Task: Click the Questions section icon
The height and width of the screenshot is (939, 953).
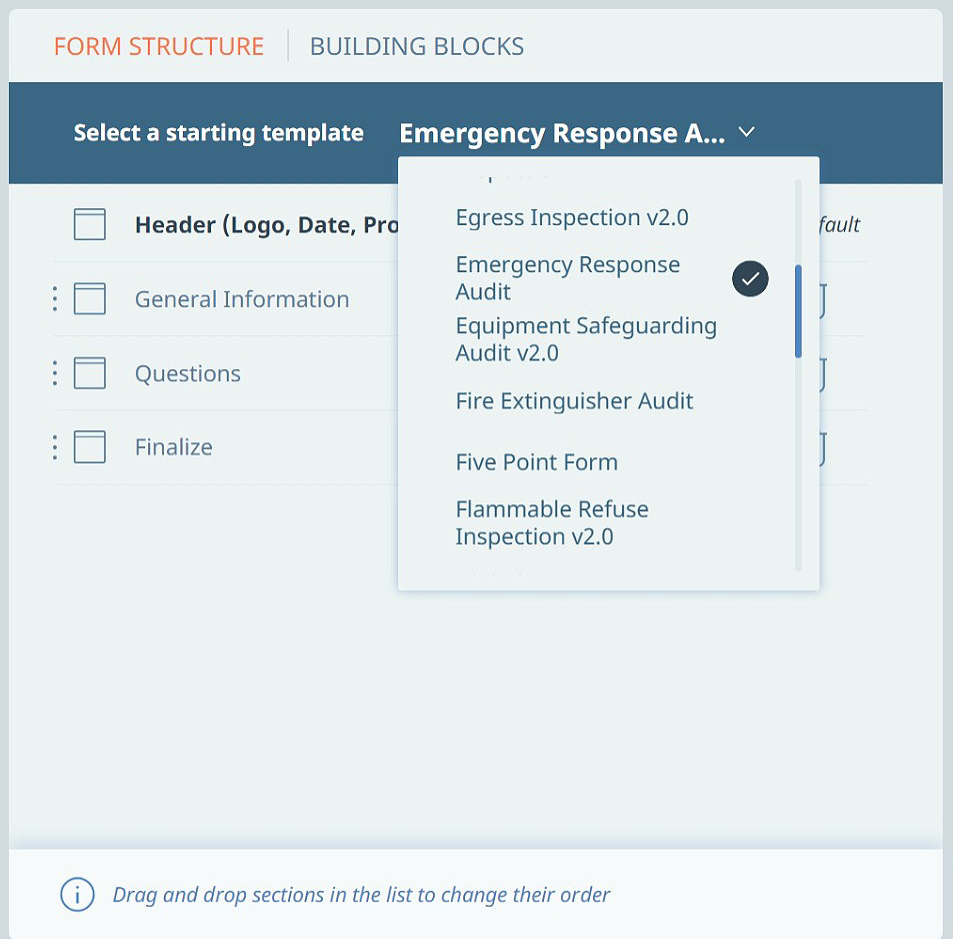Action: pos(89,373)
